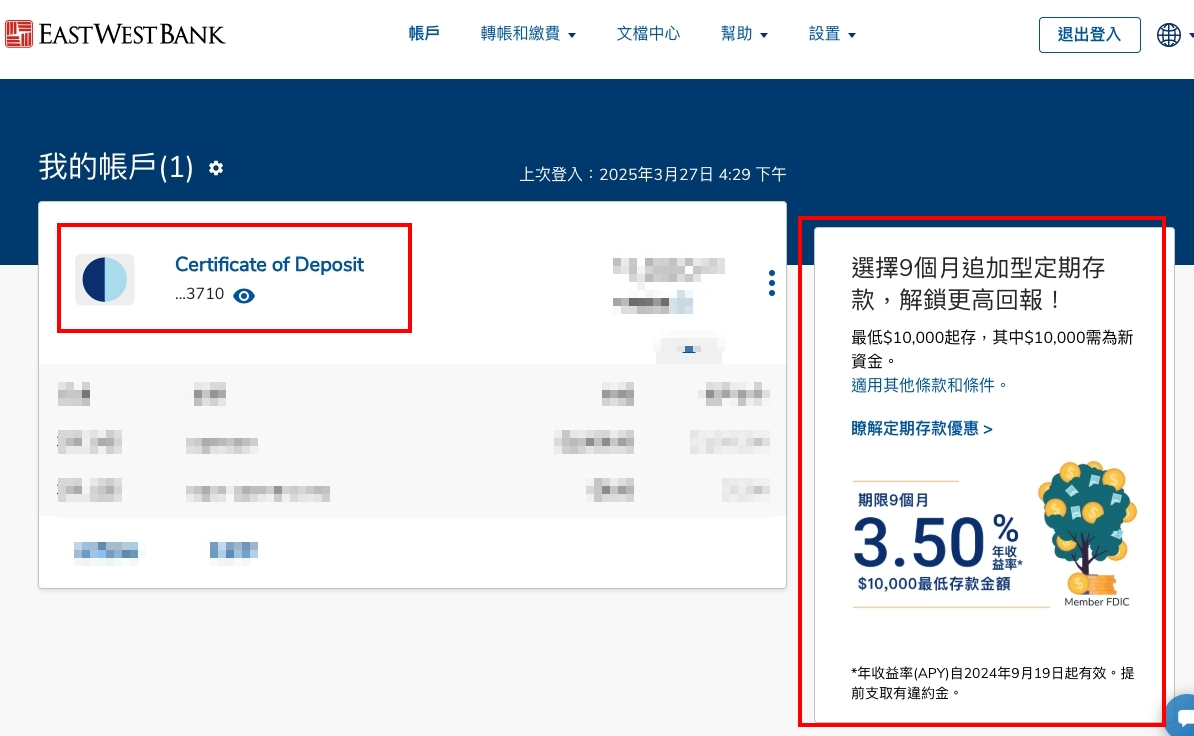
Task: Click the promo headline 選擇9個月追加型定期存款
Action: pyautogui.click(x=978, y=283)
